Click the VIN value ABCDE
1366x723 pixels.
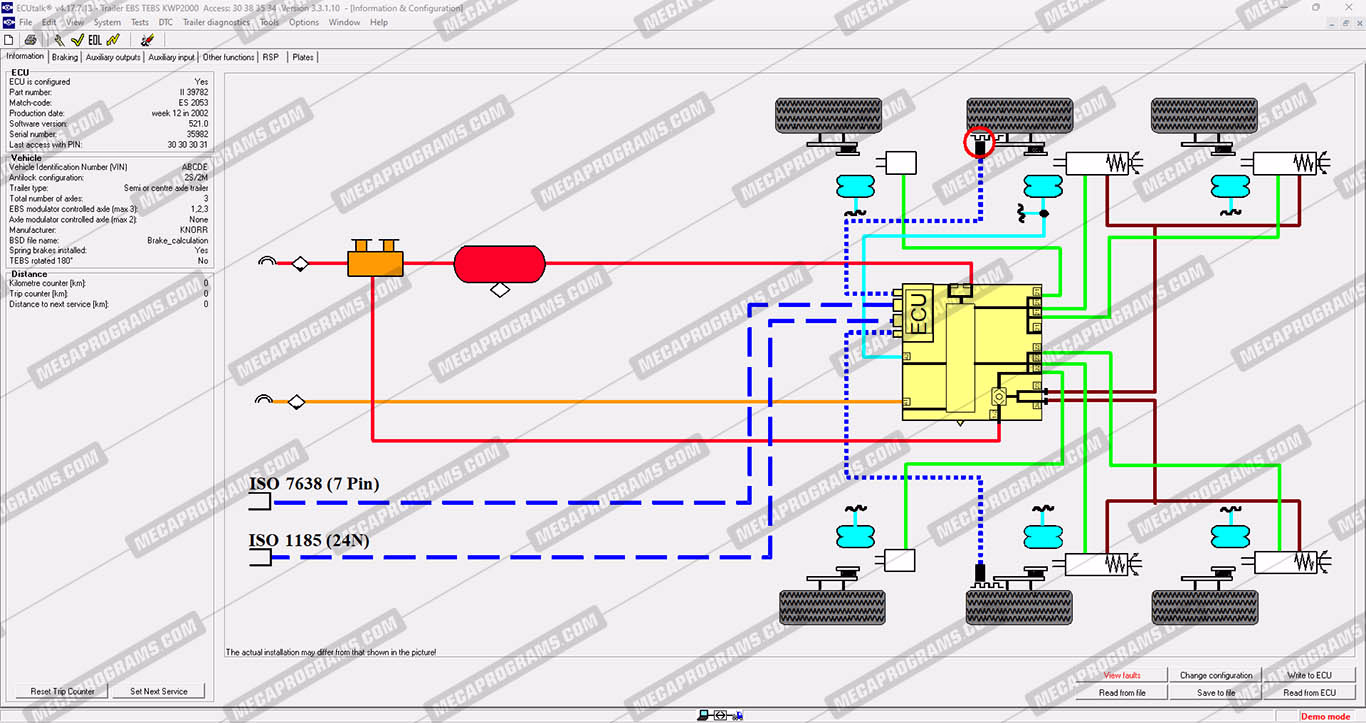point(195,167)
